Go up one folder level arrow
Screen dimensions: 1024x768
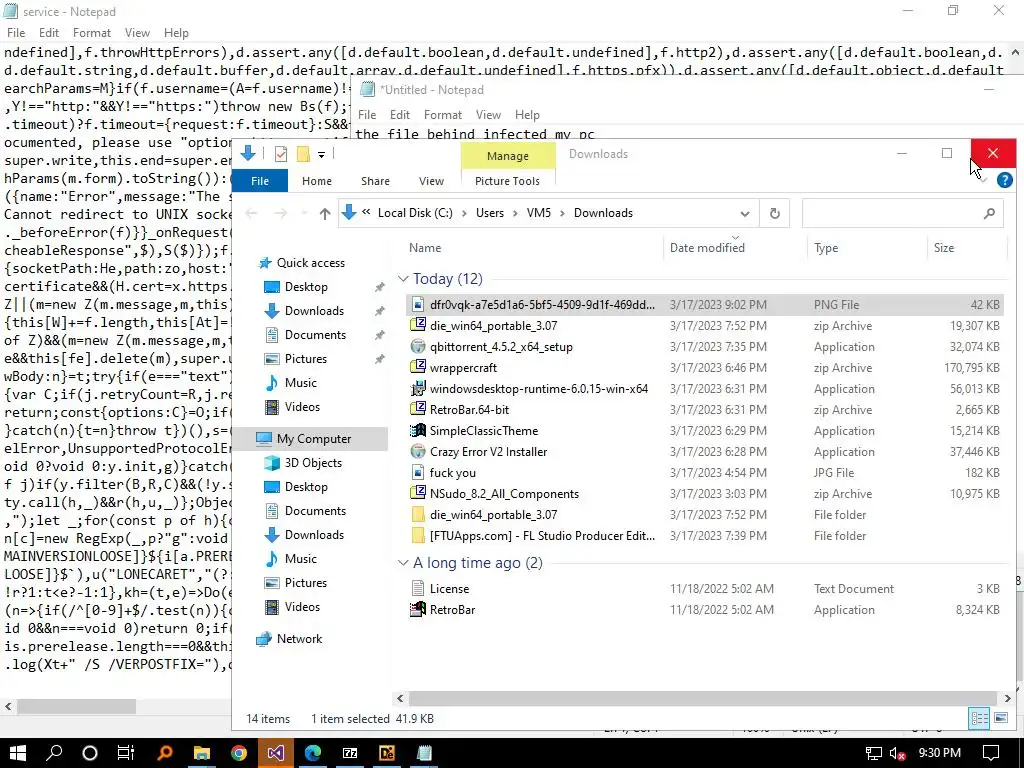click(x=325, y=214)
